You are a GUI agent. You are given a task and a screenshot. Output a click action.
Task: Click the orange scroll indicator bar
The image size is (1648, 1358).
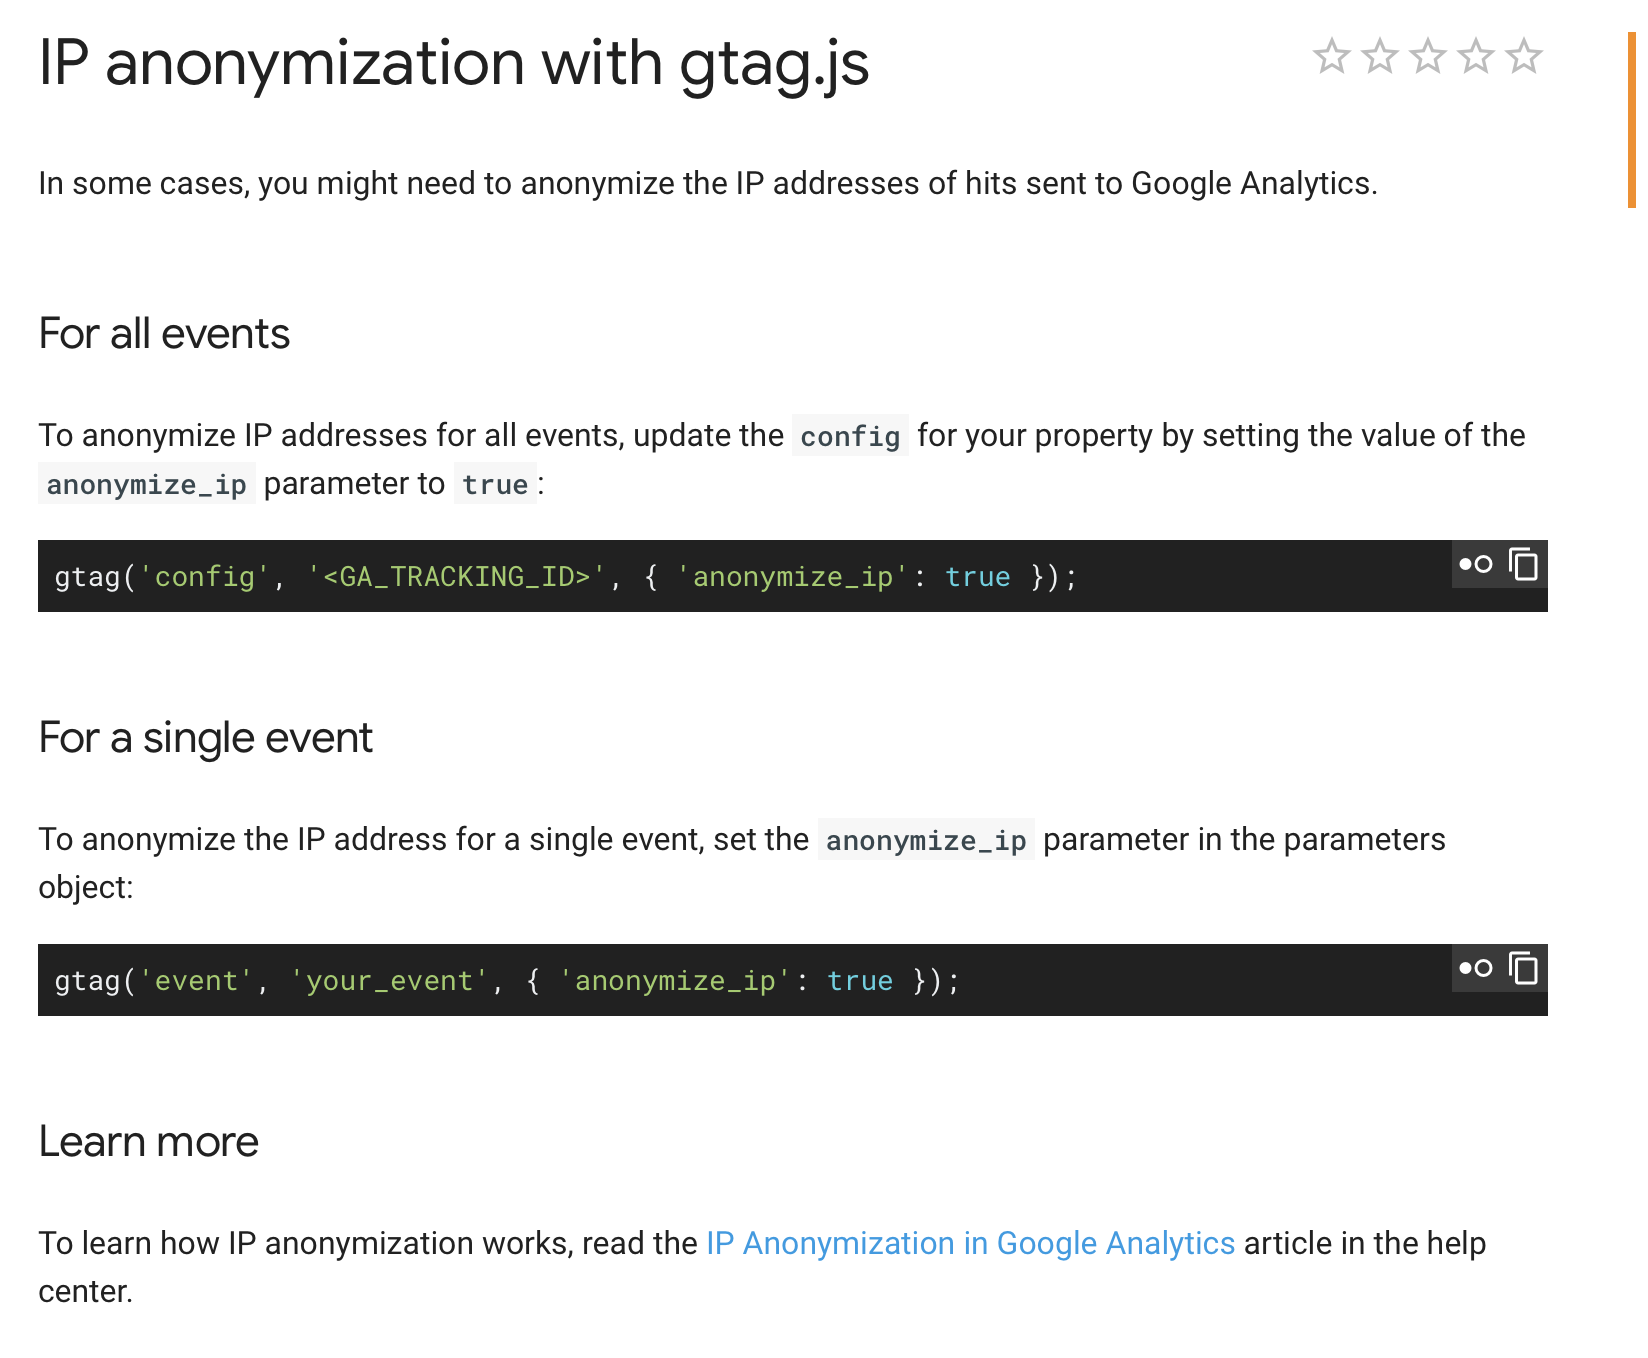[1631, 120]
